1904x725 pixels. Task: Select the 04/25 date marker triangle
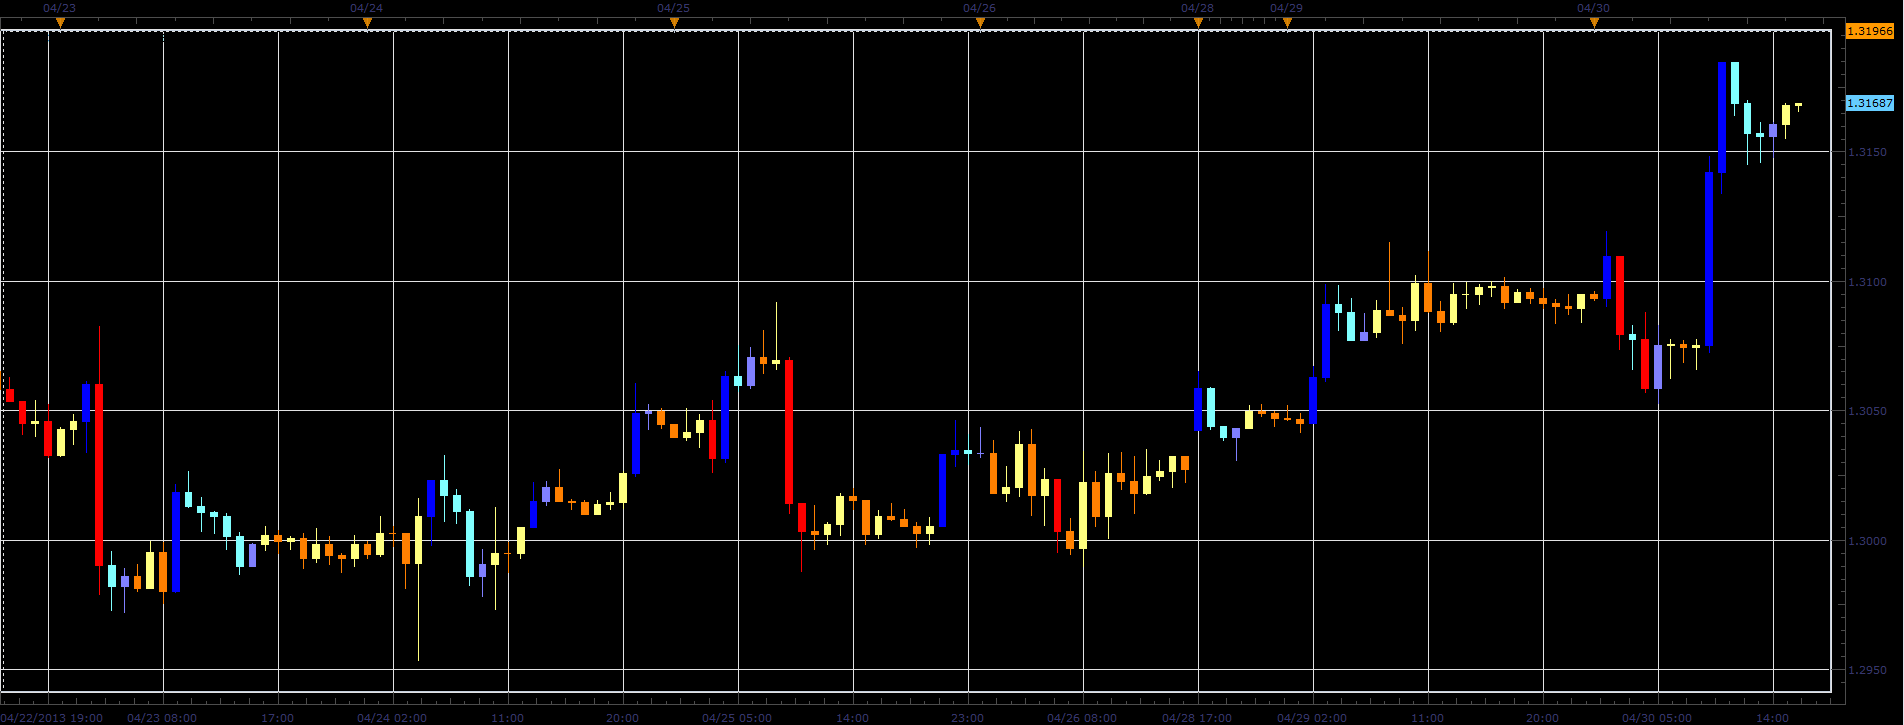[674, 23]
